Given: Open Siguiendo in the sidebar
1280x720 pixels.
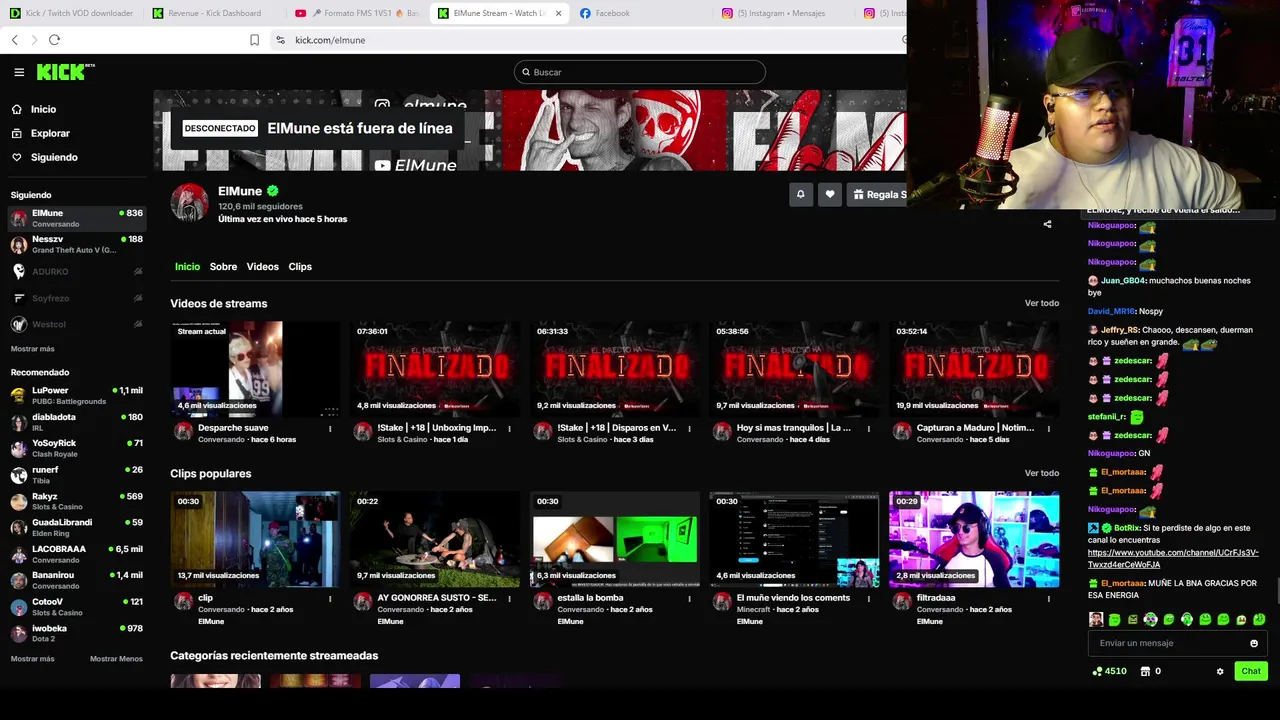Looking at the screenshot, I should [x=54, y=157].
